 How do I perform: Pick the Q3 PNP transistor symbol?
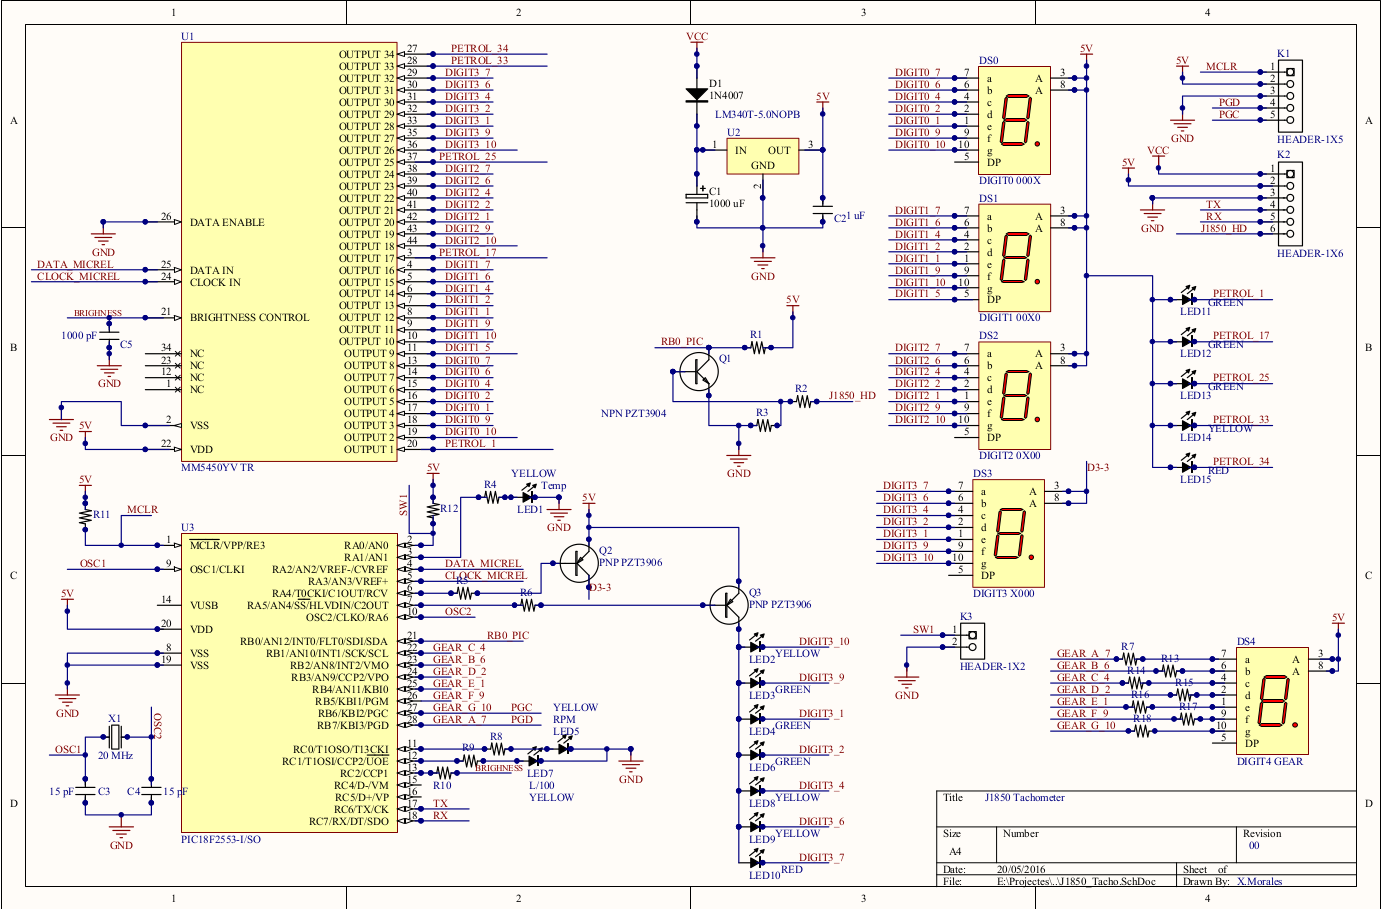pyautogui.click(x=728, y=605)
